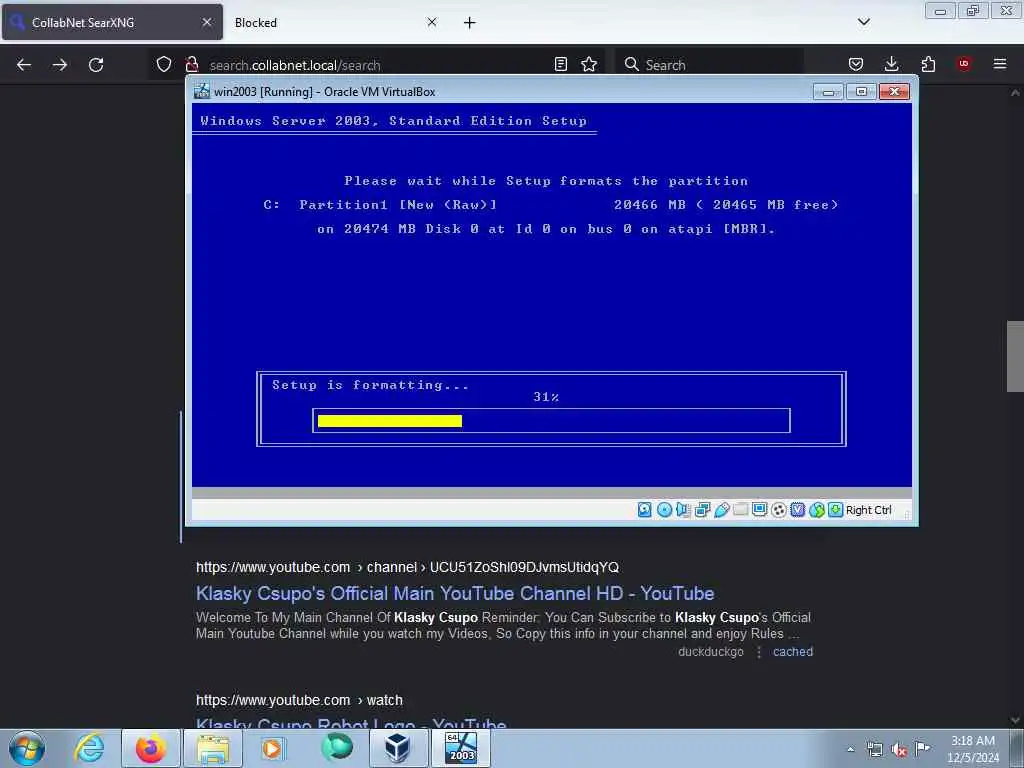Open the Pocket save icon in Firefox
Image resolution: width=1024 pixels, height=768 pixels.
tap(856, 64)
